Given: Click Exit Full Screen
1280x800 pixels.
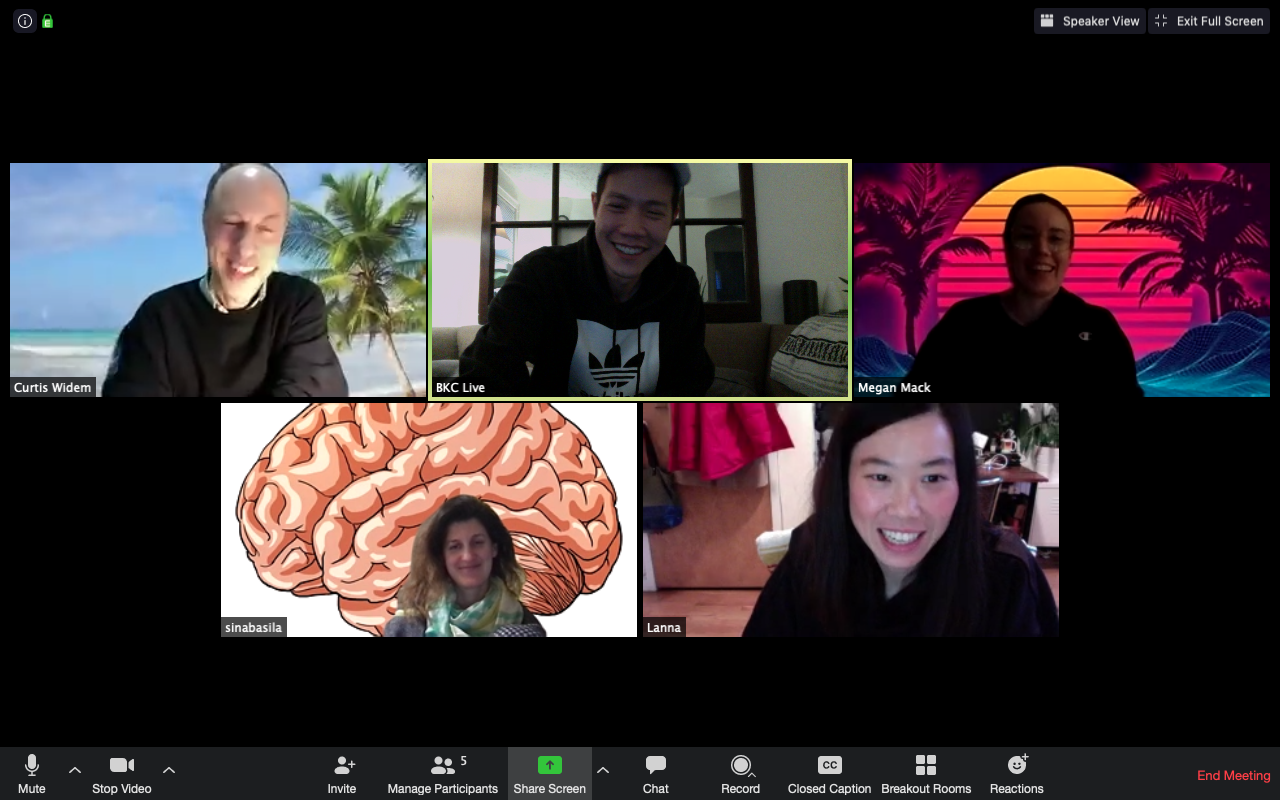Looking at the screenshot, I should tap(1209, 21).
